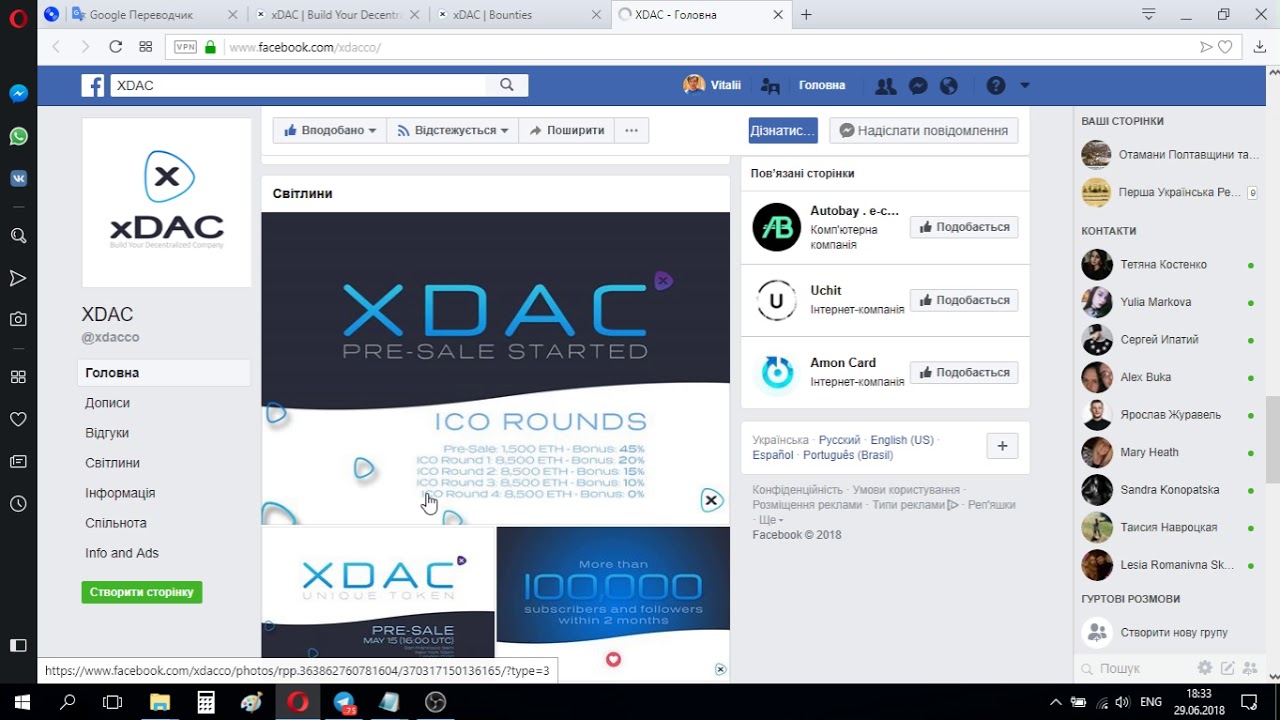Open Facebook account dropdown arrow
Image resolution: width=1280 pixels, height=720 pixels.
coord(1024,86)
